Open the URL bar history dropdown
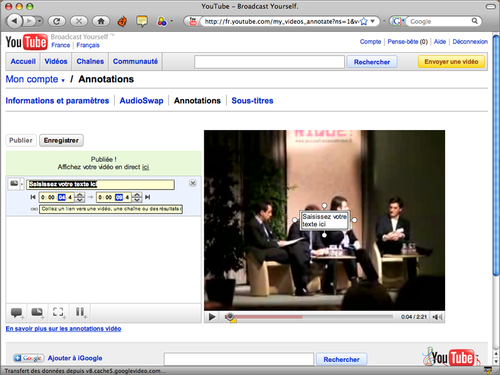This screenshot has height=375, width=500. tap(373, 21)
